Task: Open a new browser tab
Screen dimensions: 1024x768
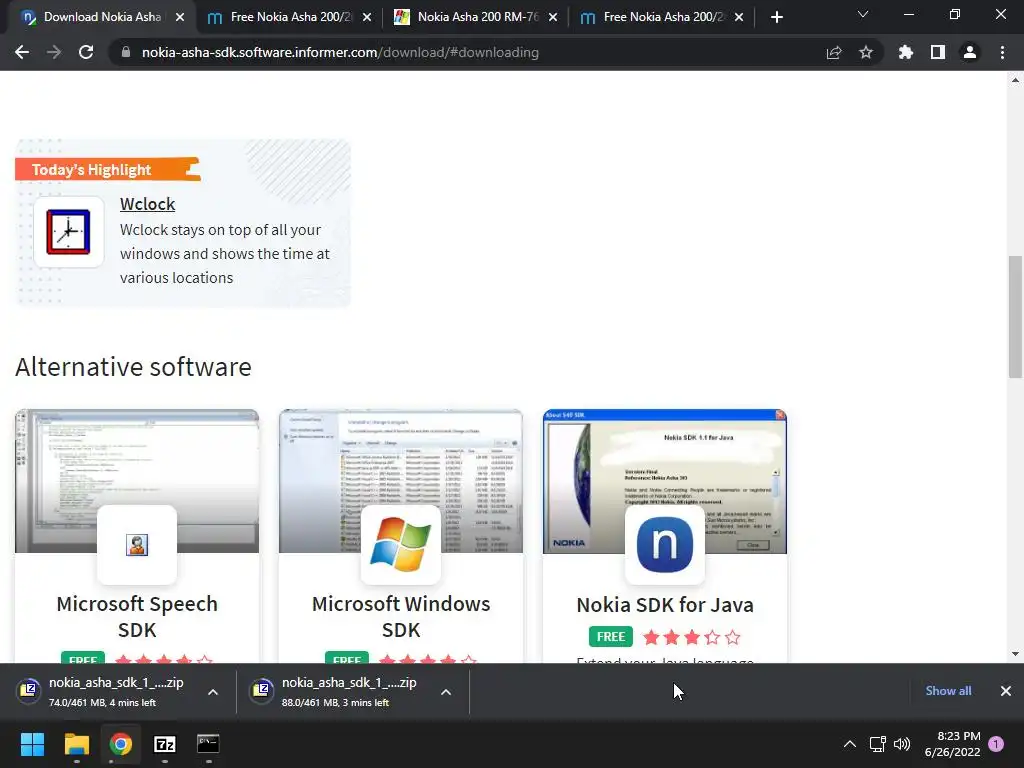Action: [x=776, y=17]
